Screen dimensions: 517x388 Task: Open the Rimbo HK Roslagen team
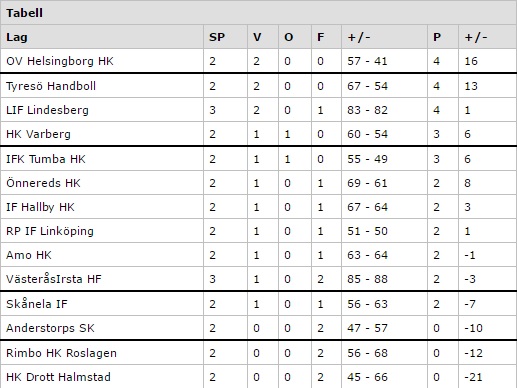coord(61,353)
